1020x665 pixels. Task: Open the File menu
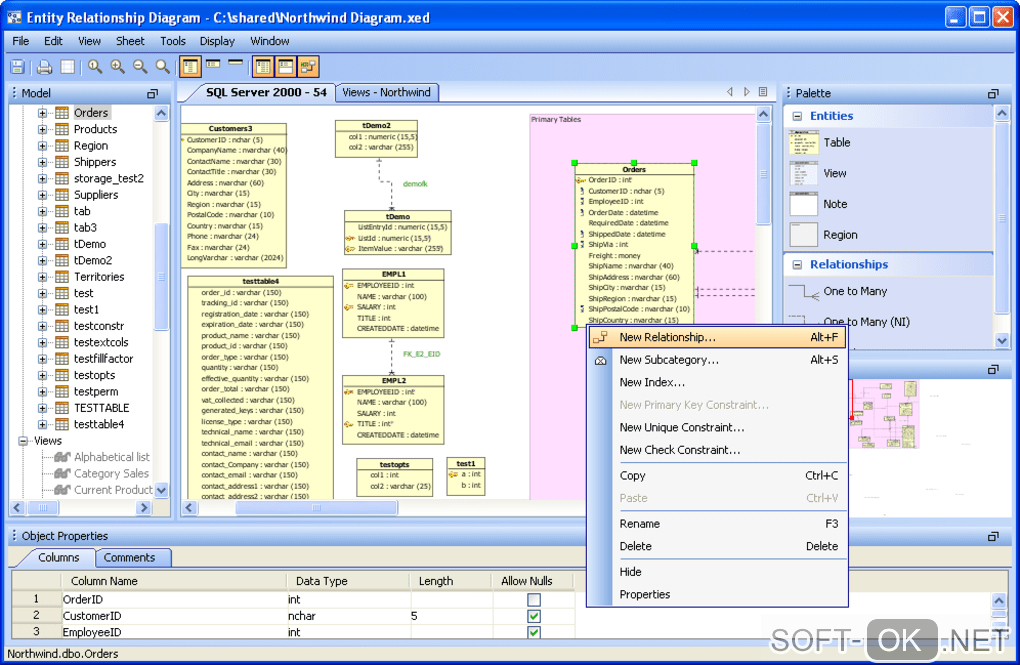(x=21, y=41)
